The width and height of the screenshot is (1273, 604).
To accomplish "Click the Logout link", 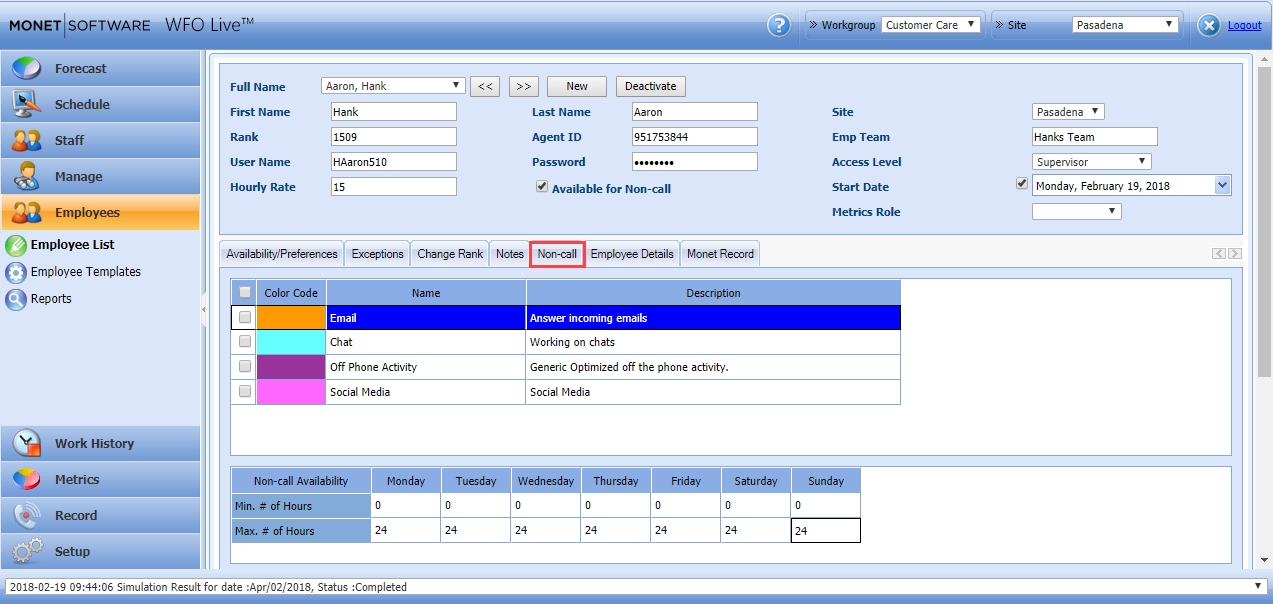I will 1244,25.
